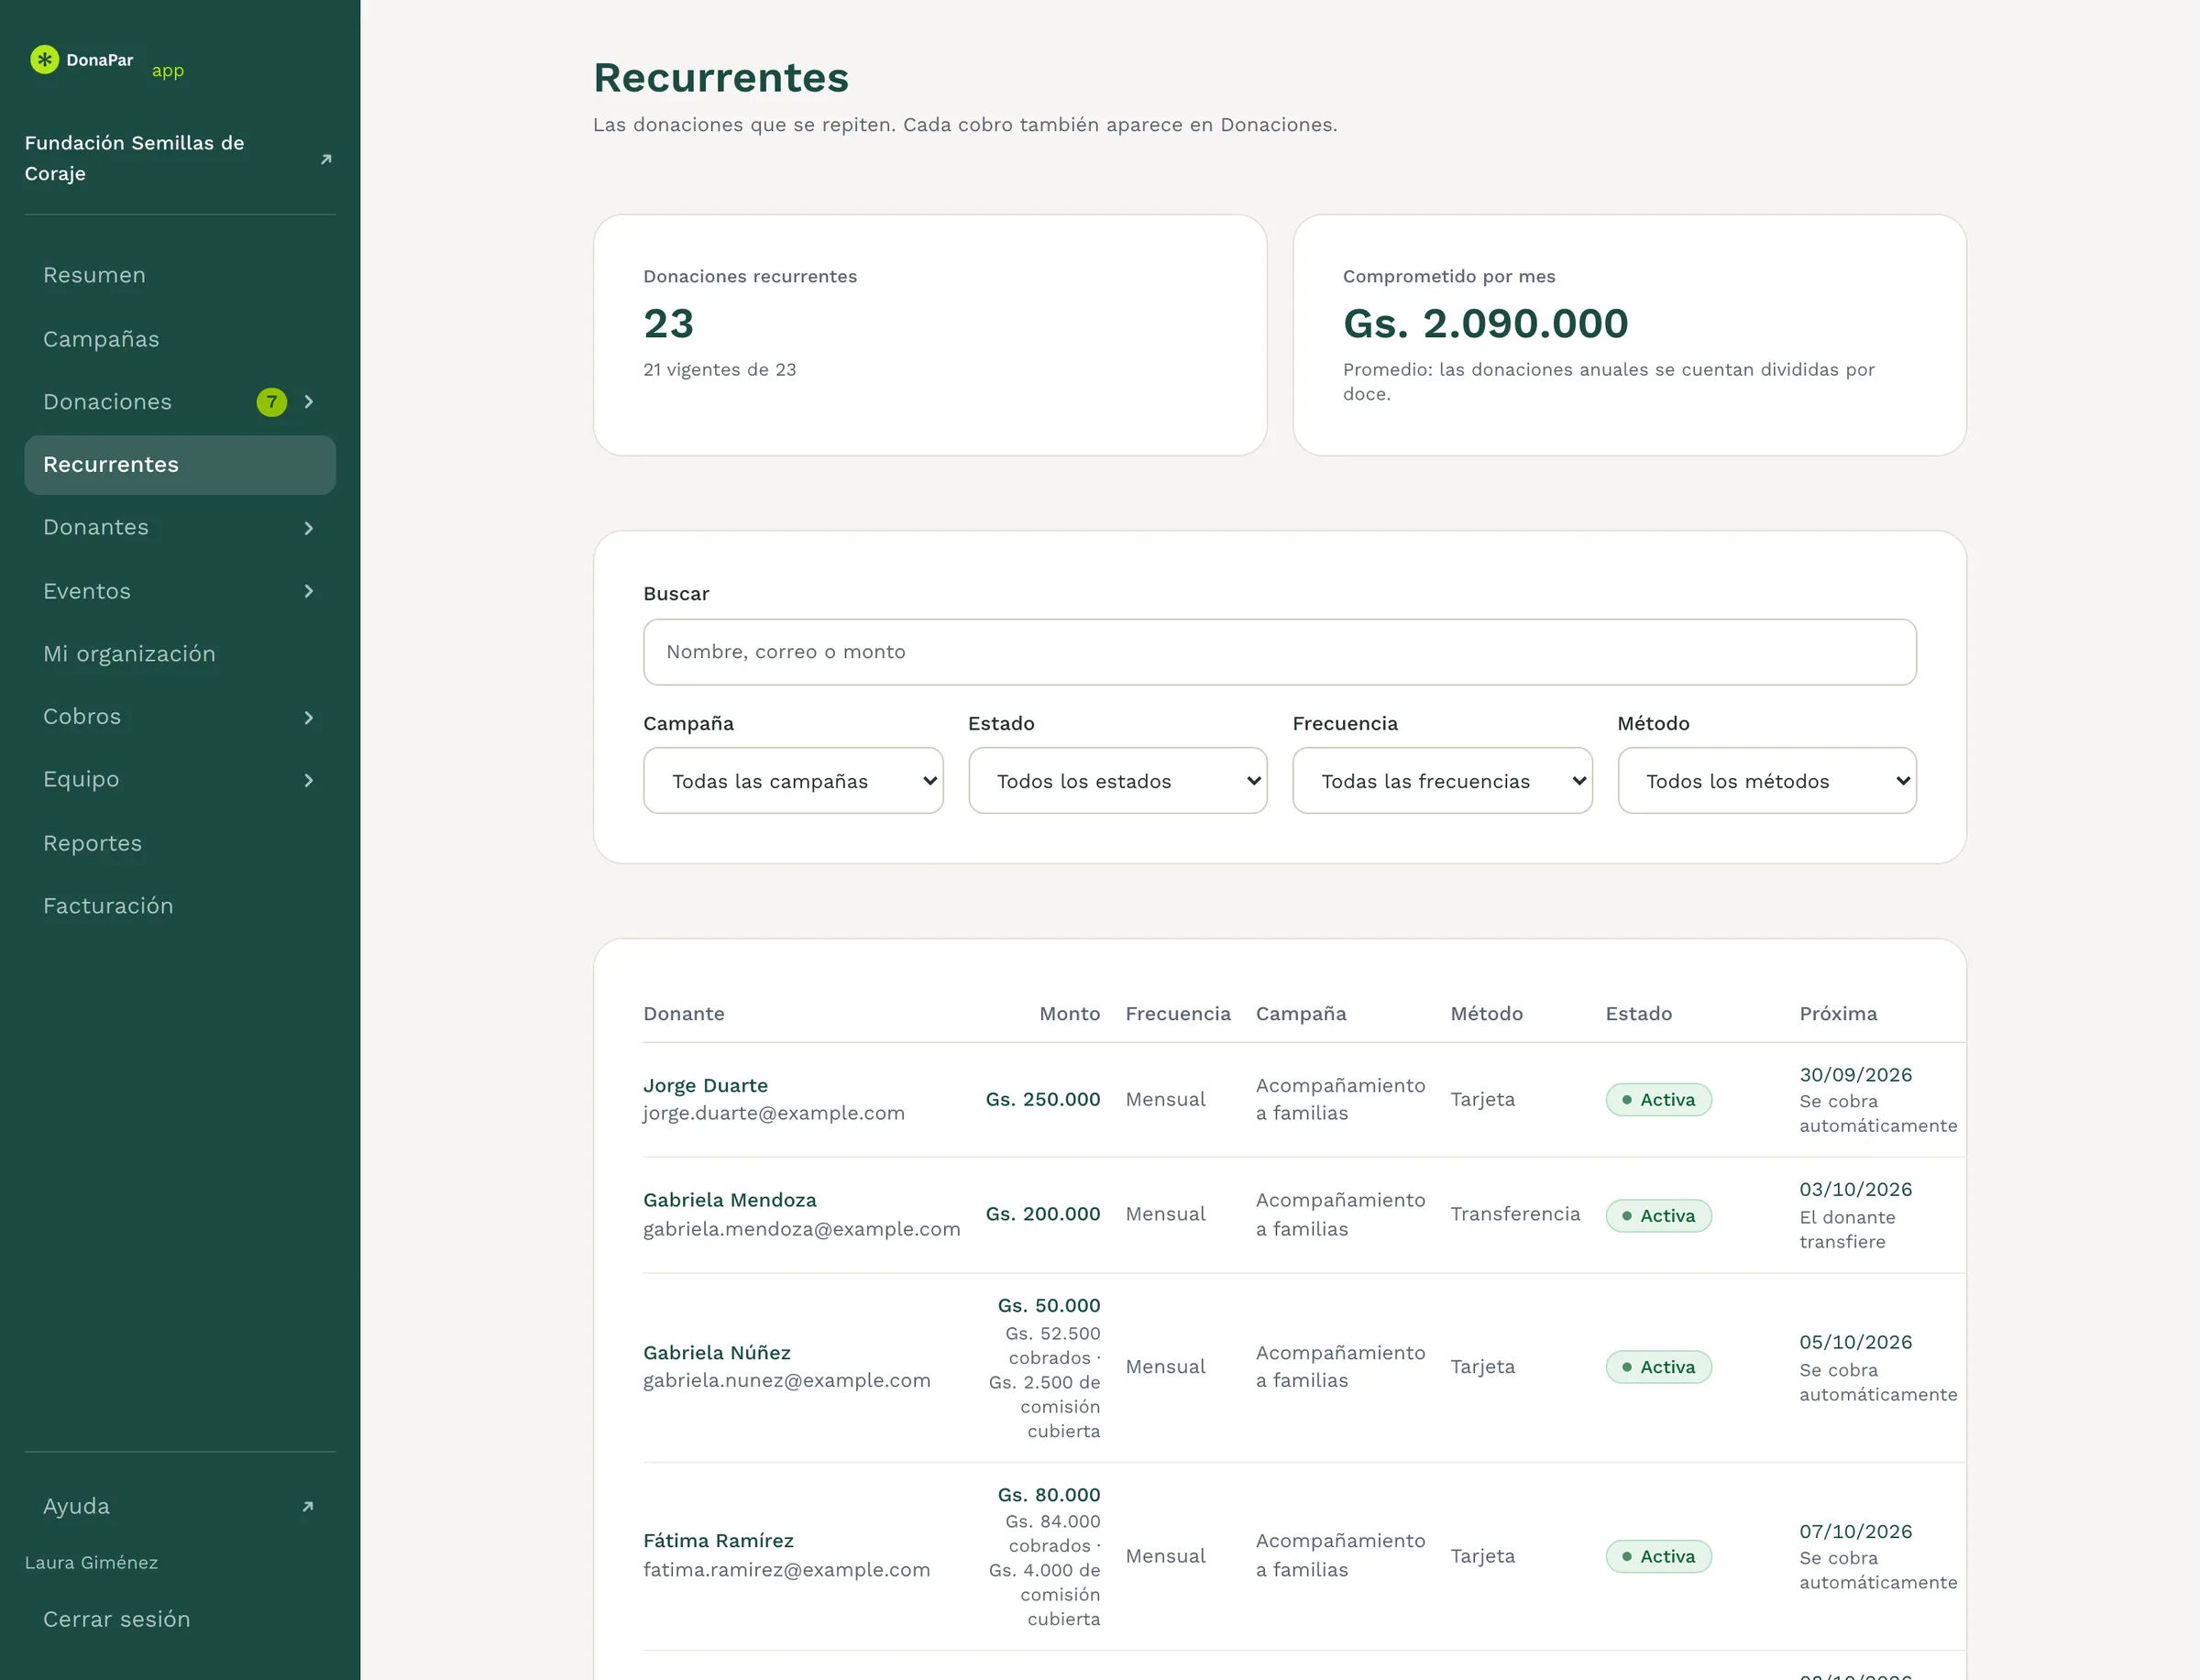This screenshot has height=1680, width=2200.
Task: Click Activa status badge for Jorge Duarte
Action: 1658,1100
